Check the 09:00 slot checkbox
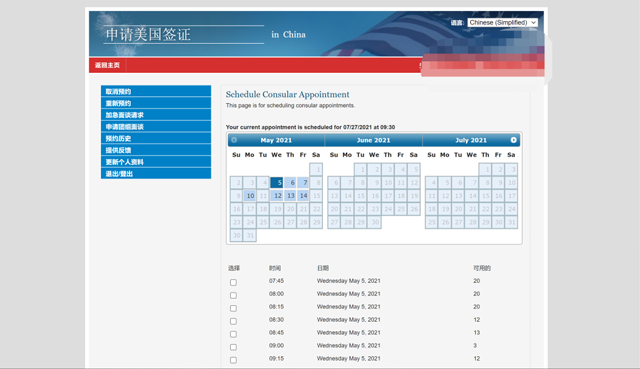This screenshot has width=640, height=369. point(233,347)
